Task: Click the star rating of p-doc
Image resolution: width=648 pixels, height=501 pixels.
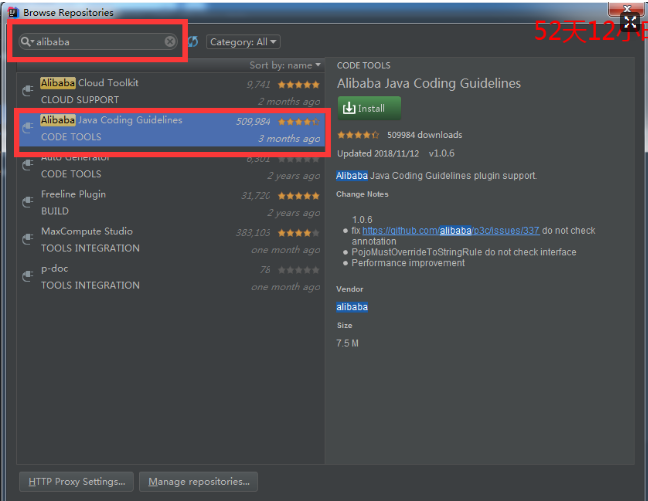Action: (x=298, y=270)
